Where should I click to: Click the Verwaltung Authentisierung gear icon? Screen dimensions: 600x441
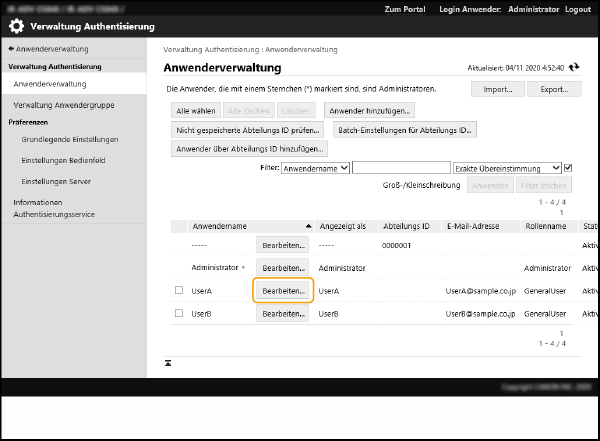coord(16,27)
